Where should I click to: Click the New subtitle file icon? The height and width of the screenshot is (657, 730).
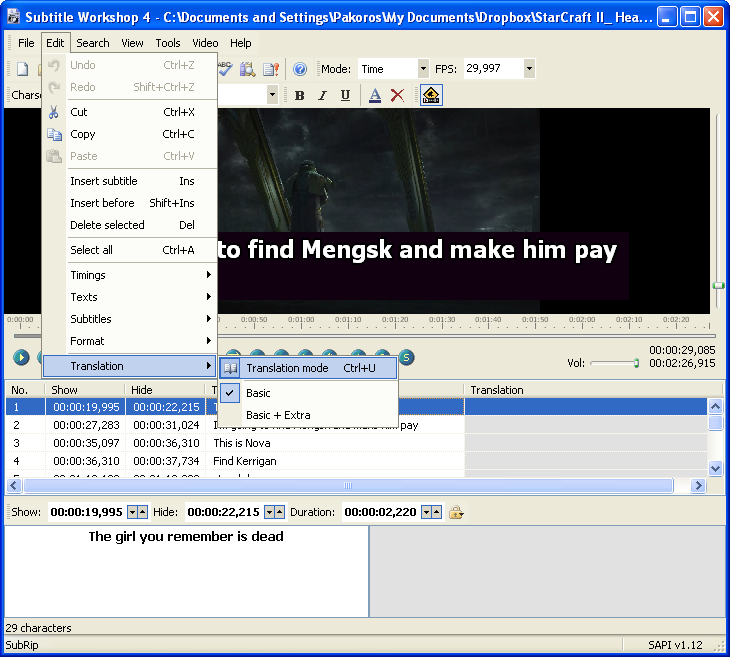point(22,69)
